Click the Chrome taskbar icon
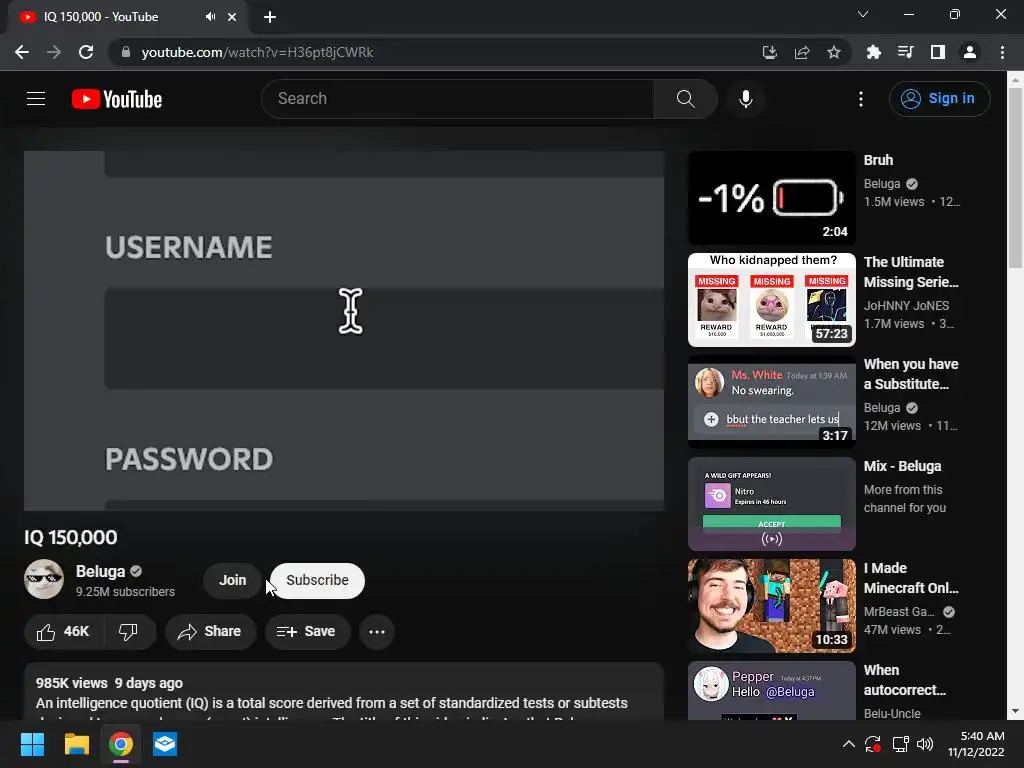1024x768 pixels. (x=121, y=744)
